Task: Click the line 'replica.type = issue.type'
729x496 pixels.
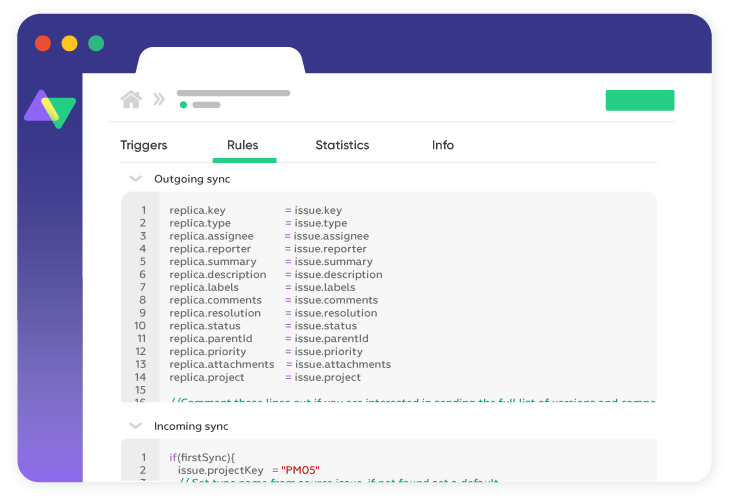Action: click(x=258, y=223)
